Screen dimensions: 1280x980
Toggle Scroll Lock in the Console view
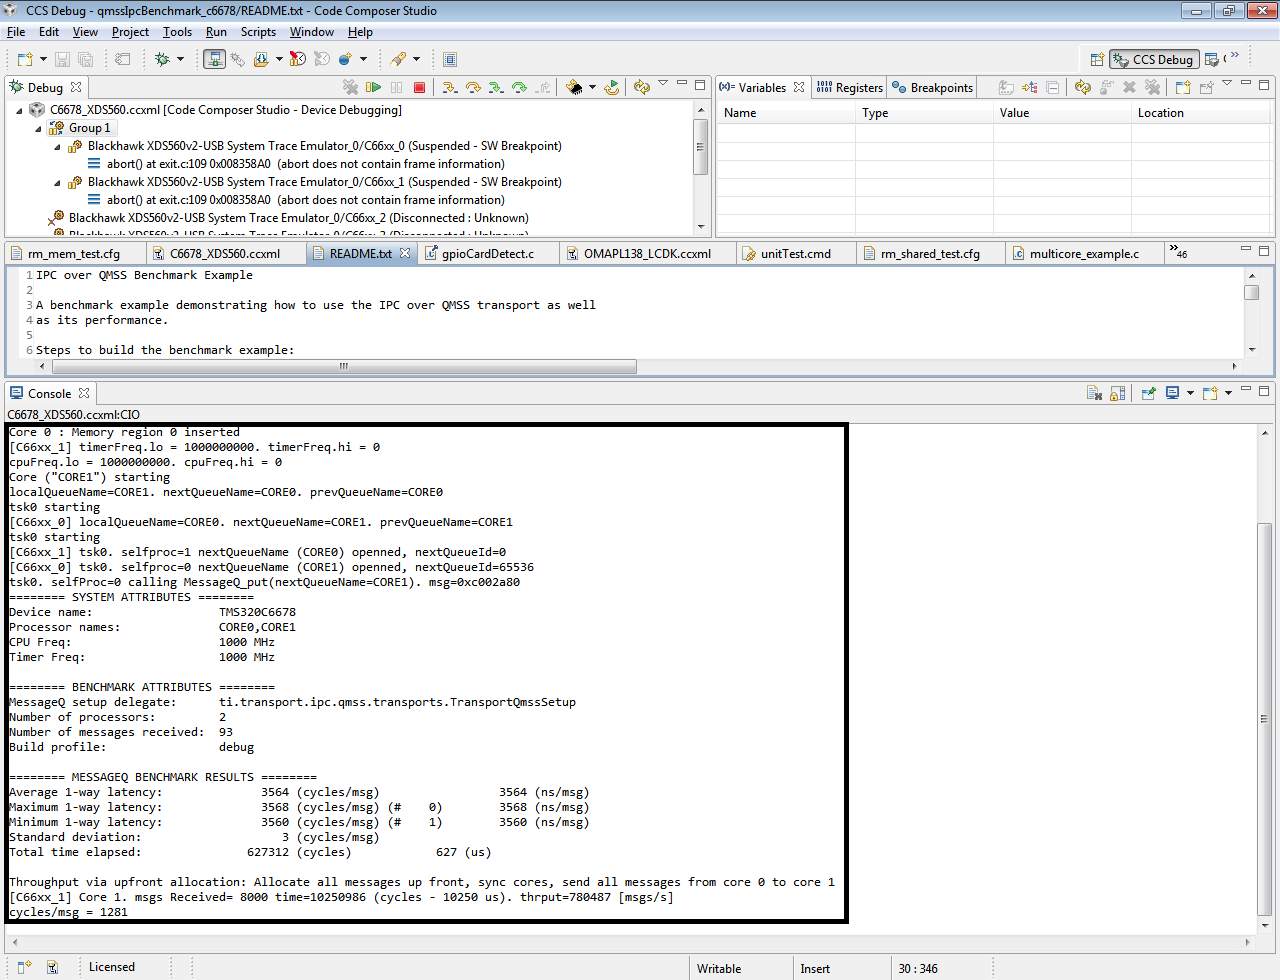point(1118,394)
